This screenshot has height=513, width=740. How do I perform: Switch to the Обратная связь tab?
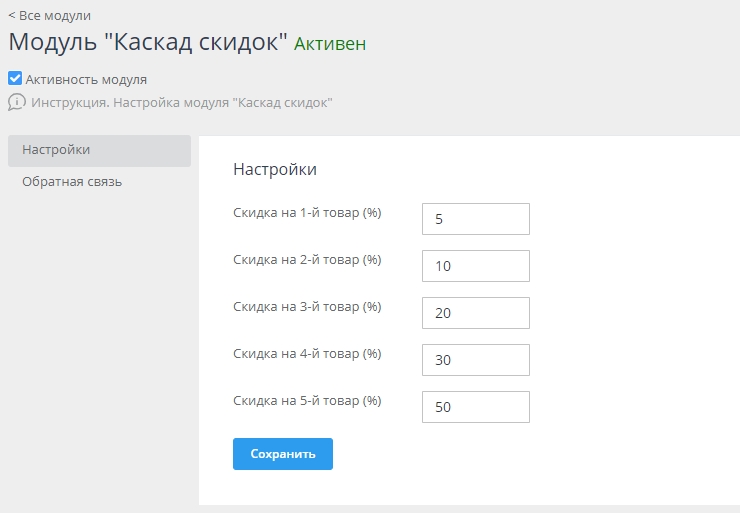pos(72,182)
